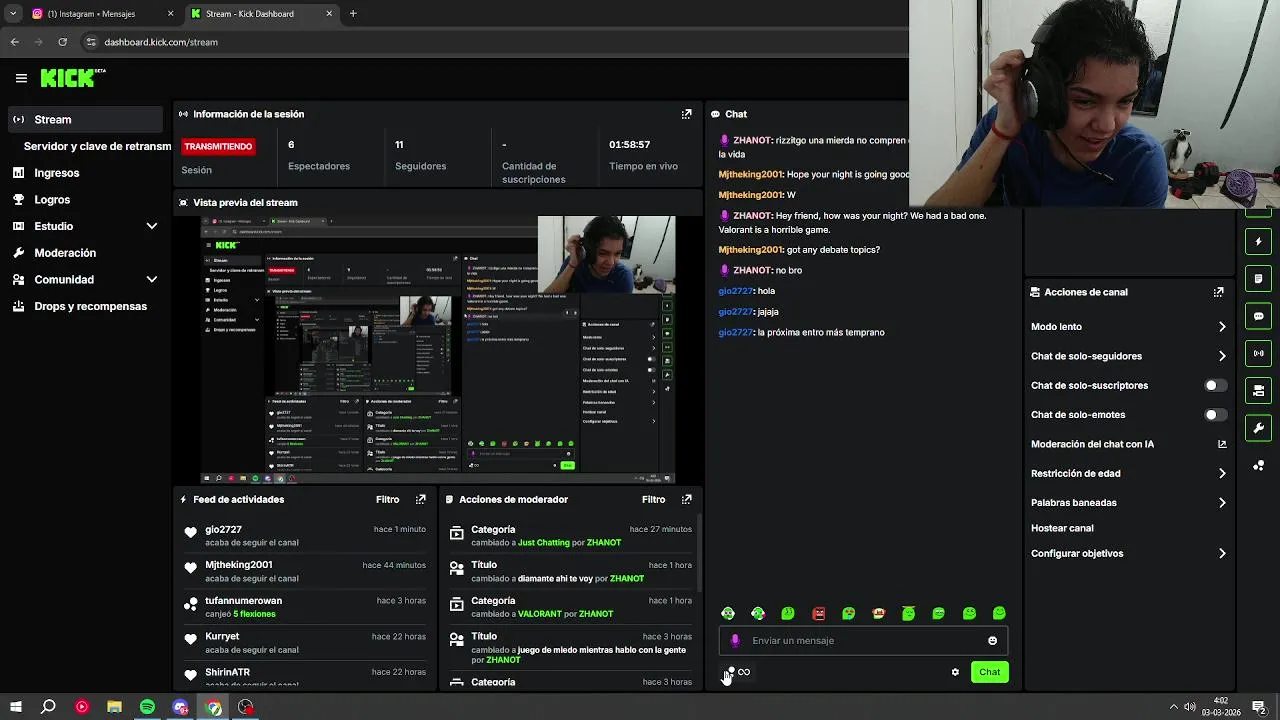Viewport: 1280px width, 720px height.
Task: Open Chat de solo-seguidores options
Action: 1128,356
